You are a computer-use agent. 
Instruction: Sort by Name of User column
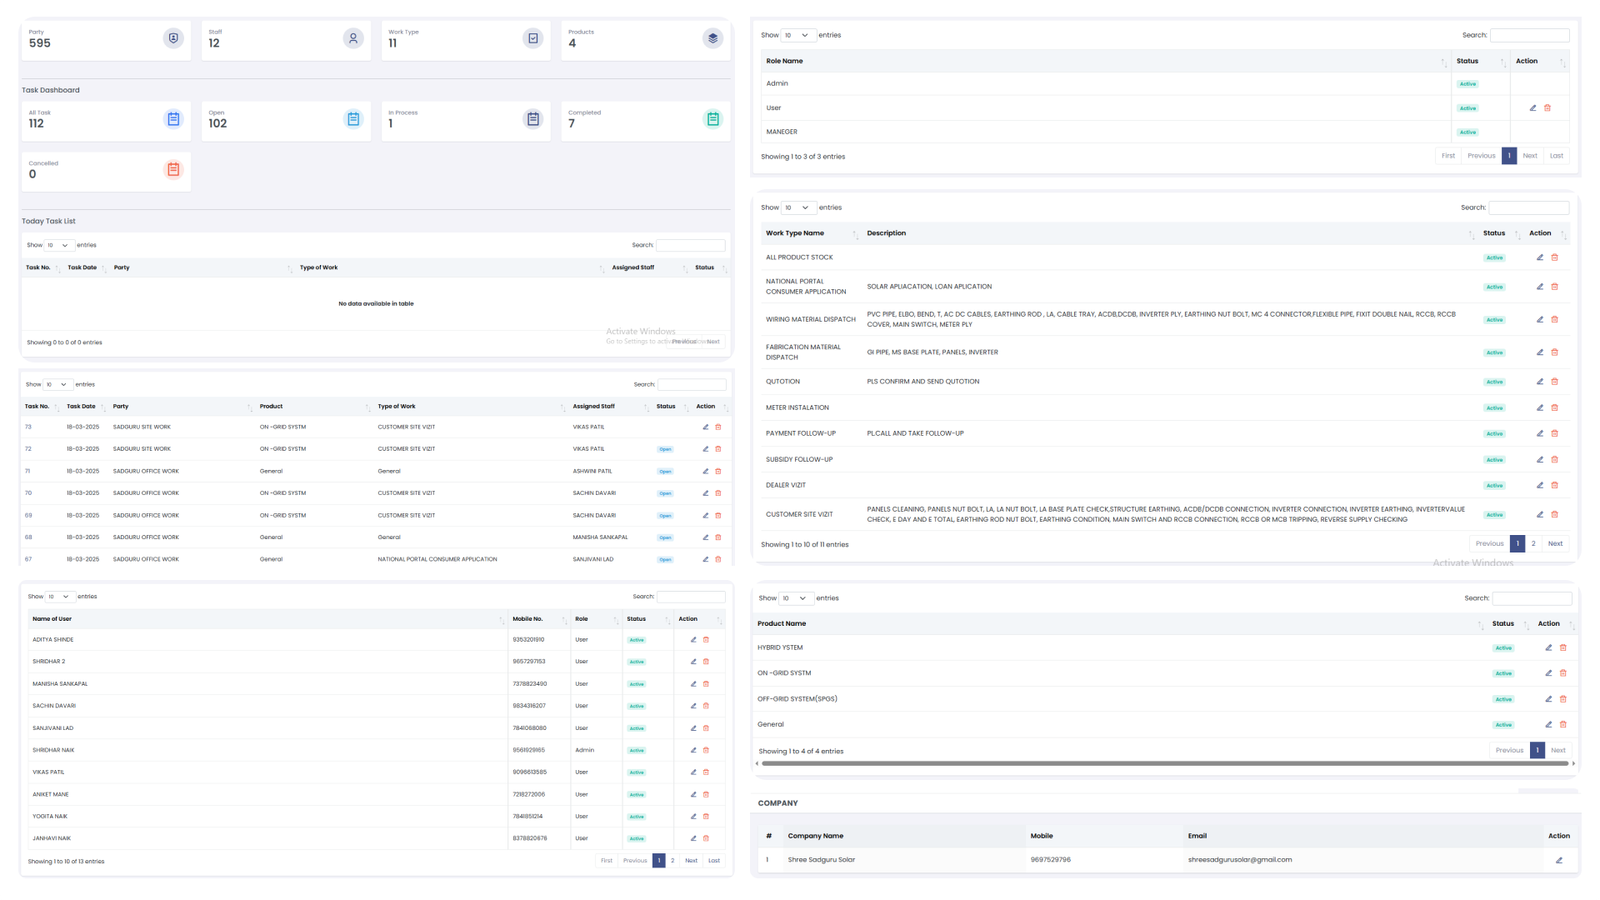pos(267,619)
